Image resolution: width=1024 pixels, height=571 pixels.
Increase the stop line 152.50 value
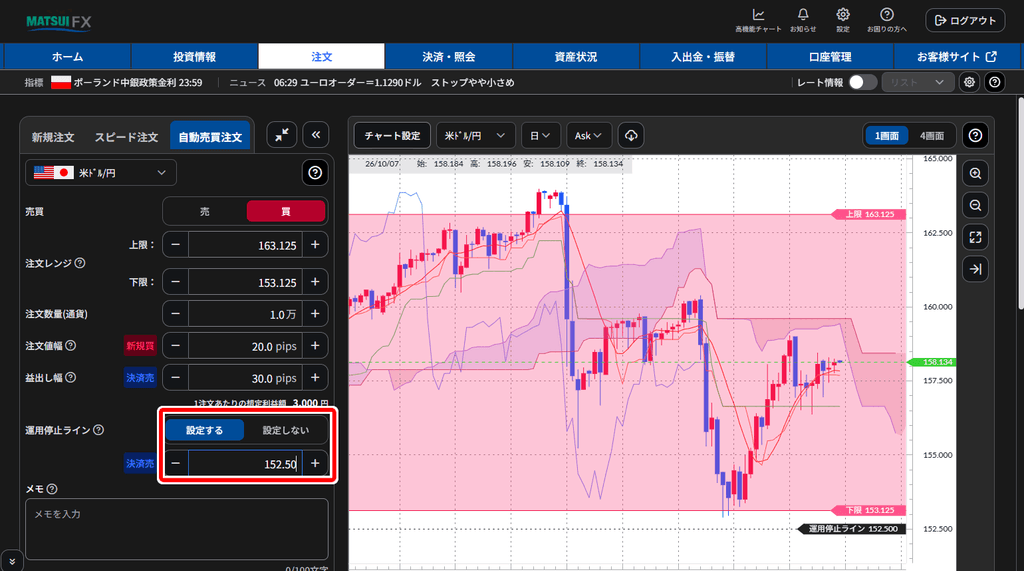[315, 463]
